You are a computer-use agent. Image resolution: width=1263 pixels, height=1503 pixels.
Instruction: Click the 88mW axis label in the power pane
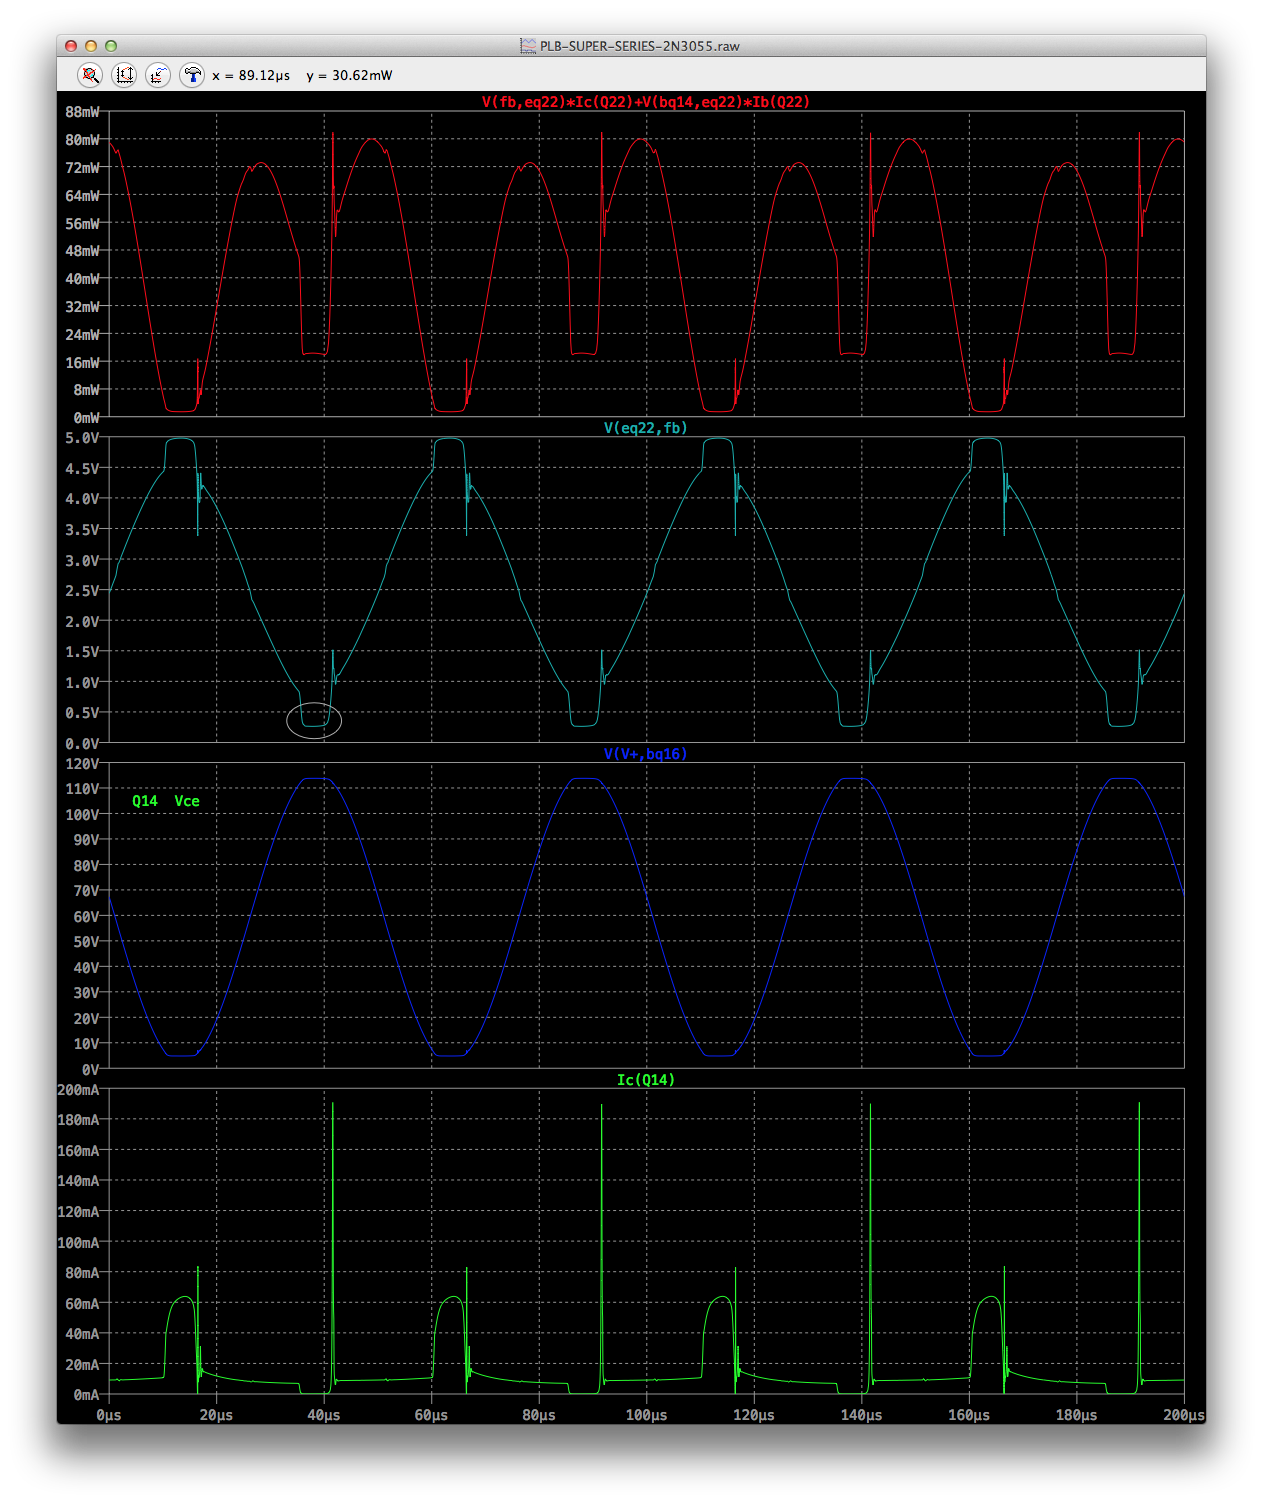pyautogui.click(x=83, y=112)
